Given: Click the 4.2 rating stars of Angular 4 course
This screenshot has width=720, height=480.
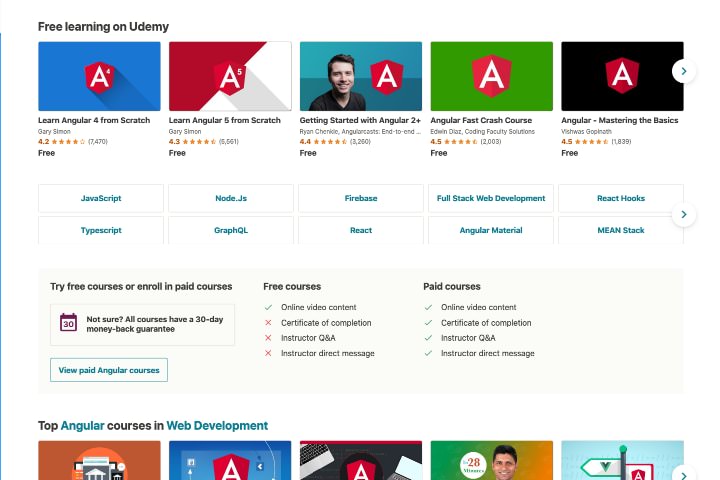Looking at the screenshot, I should coord(68,141).
